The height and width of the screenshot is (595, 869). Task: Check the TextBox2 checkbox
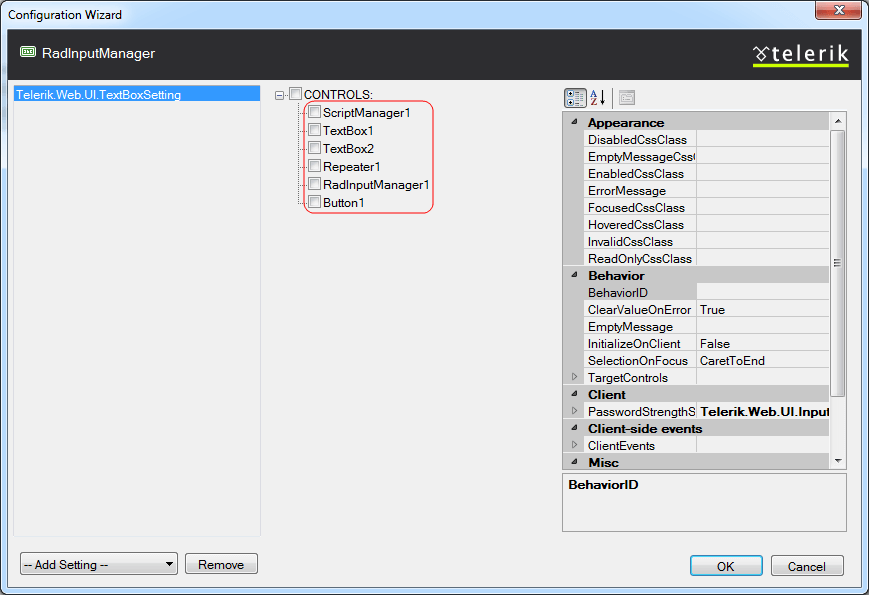tap(314, 148)
